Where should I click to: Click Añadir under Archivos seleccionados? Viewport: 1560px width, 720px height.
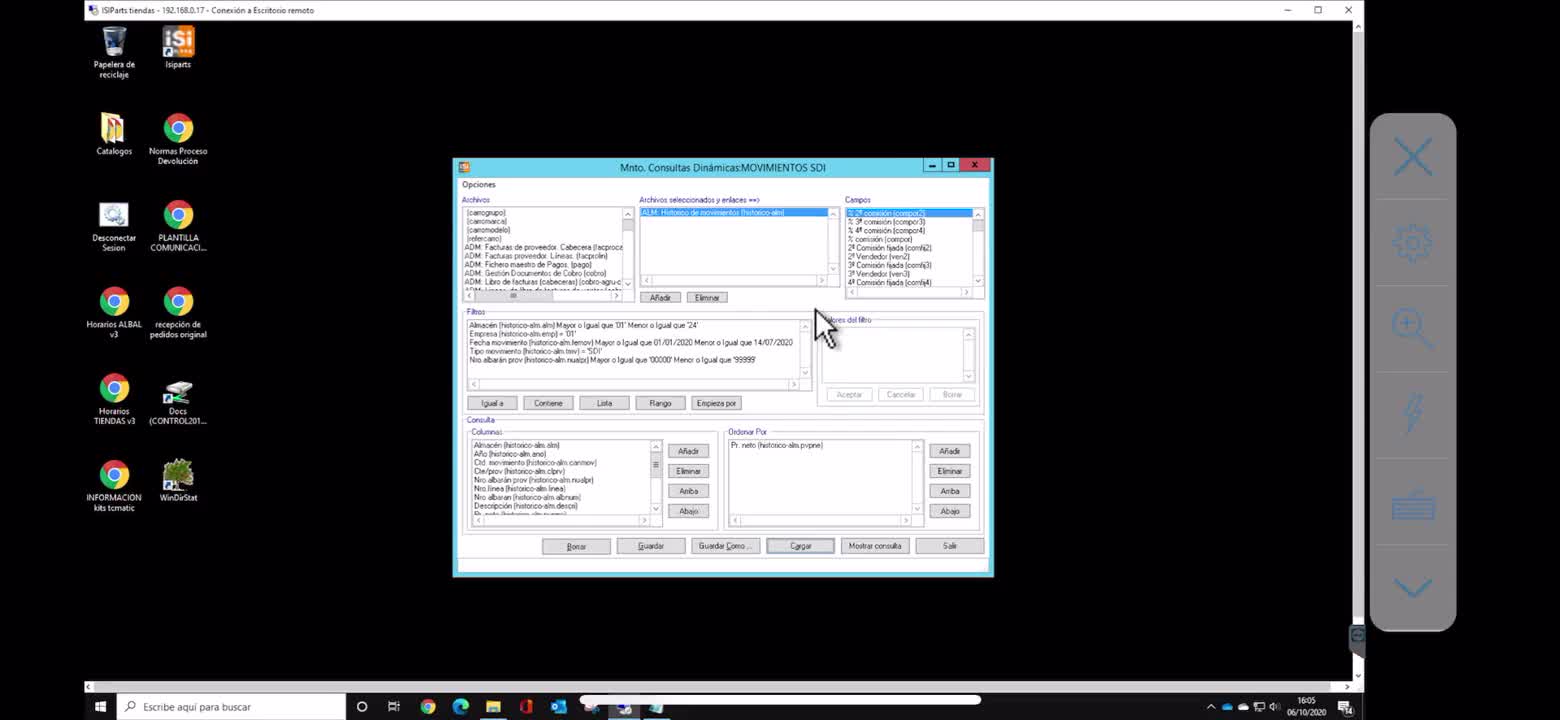(x=660, y=297)
